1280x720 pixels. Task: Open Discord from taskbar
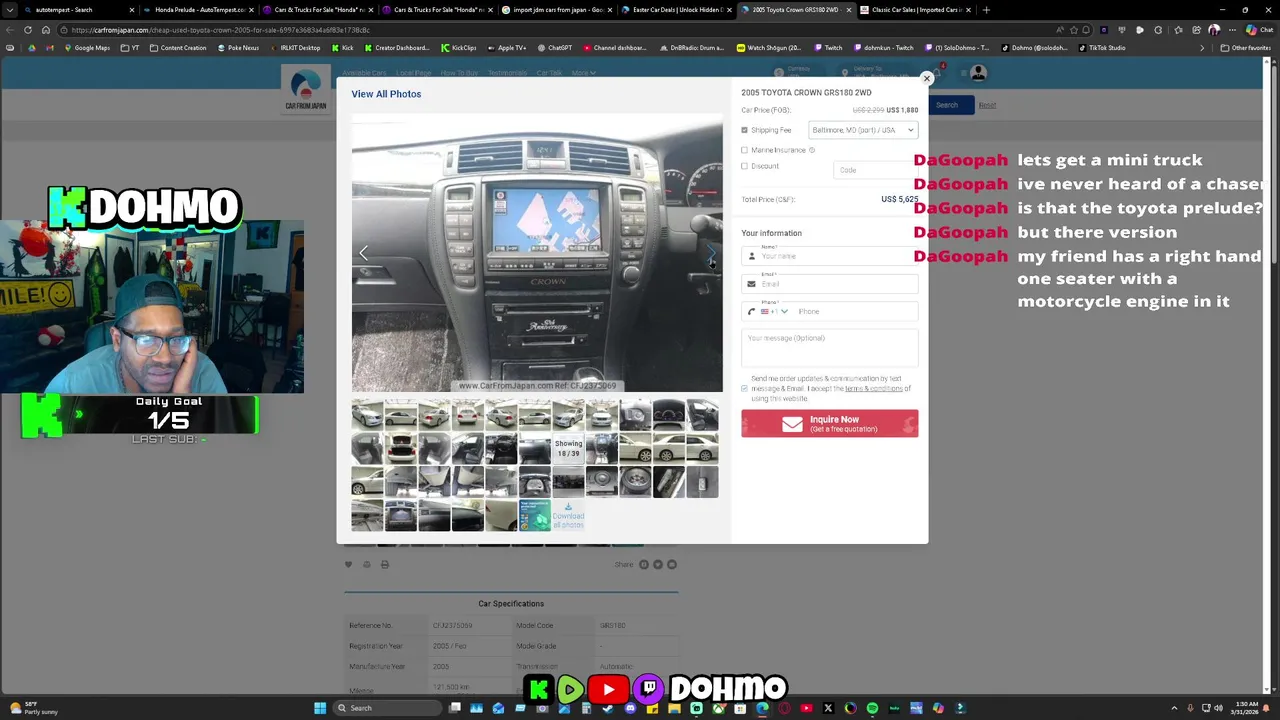(630, 708)
